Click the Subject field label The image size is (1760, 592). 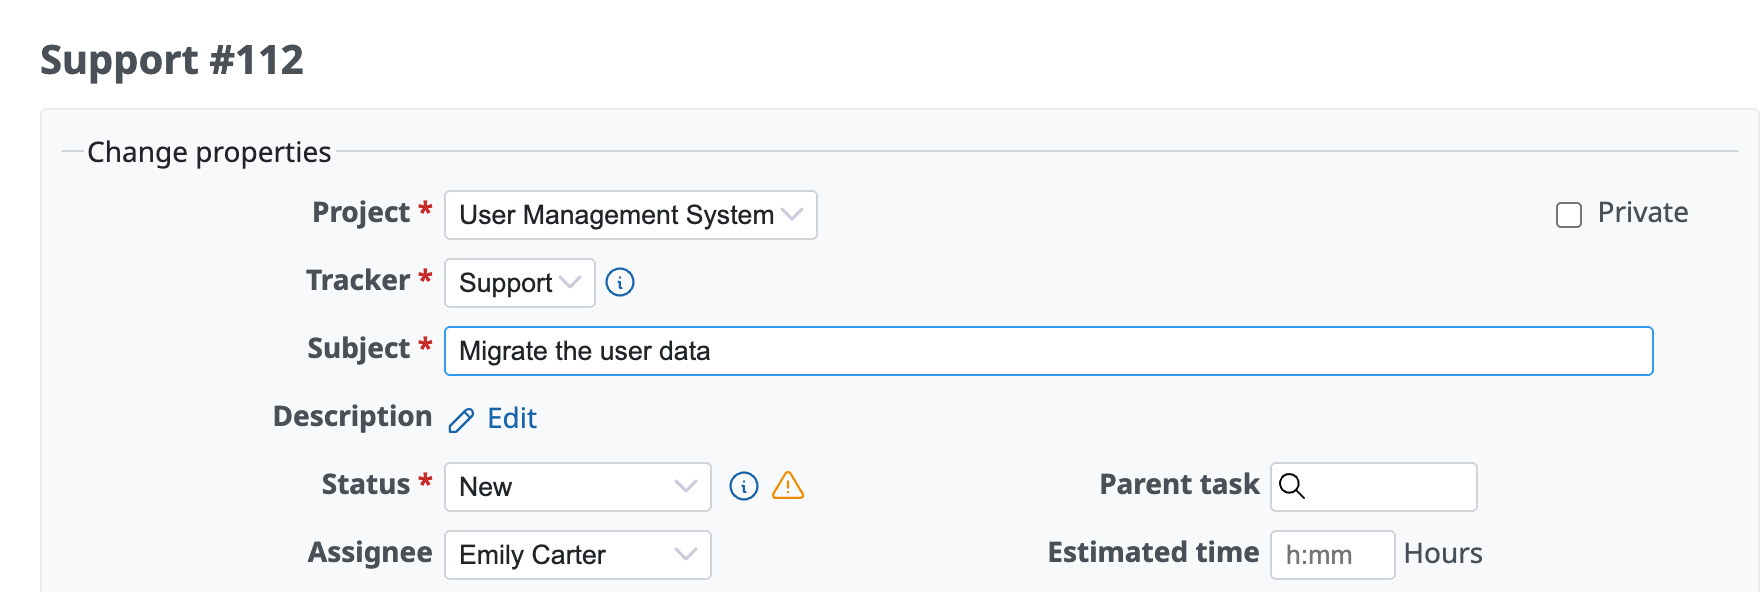(x=359, y=348)
